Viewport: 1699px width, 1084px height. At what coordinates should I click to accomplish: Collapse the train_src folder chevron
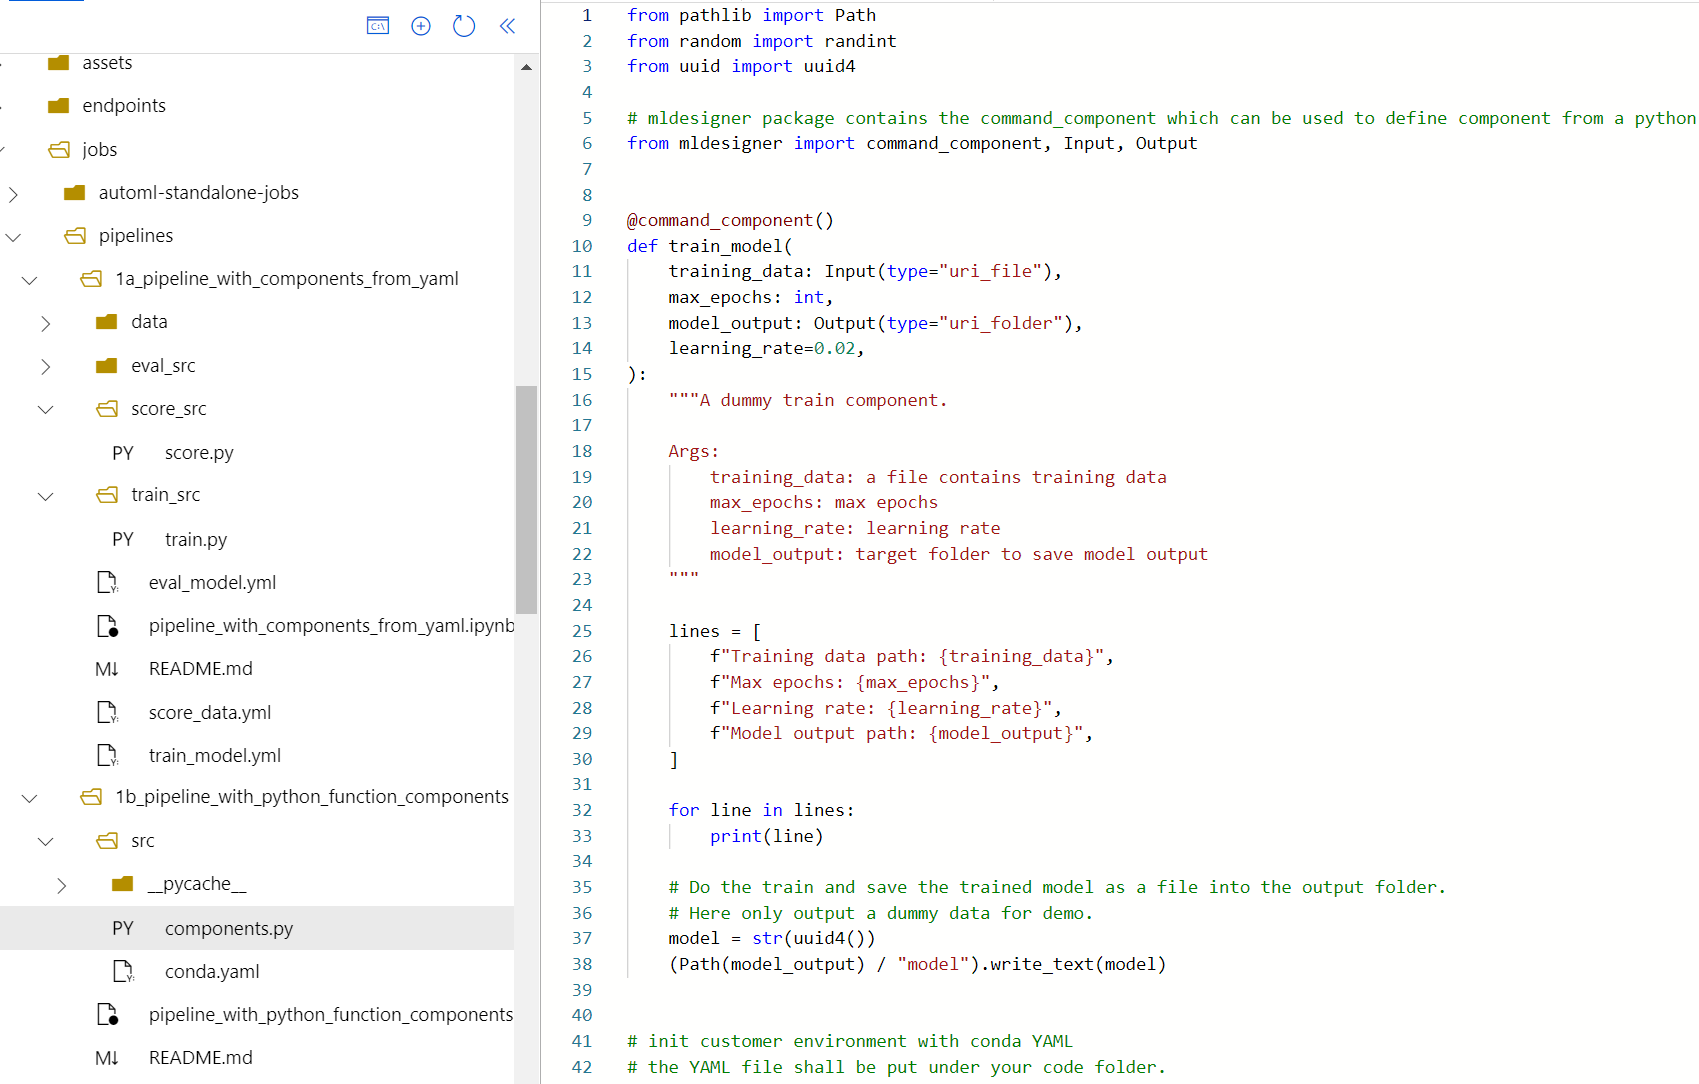pos(45,496)
